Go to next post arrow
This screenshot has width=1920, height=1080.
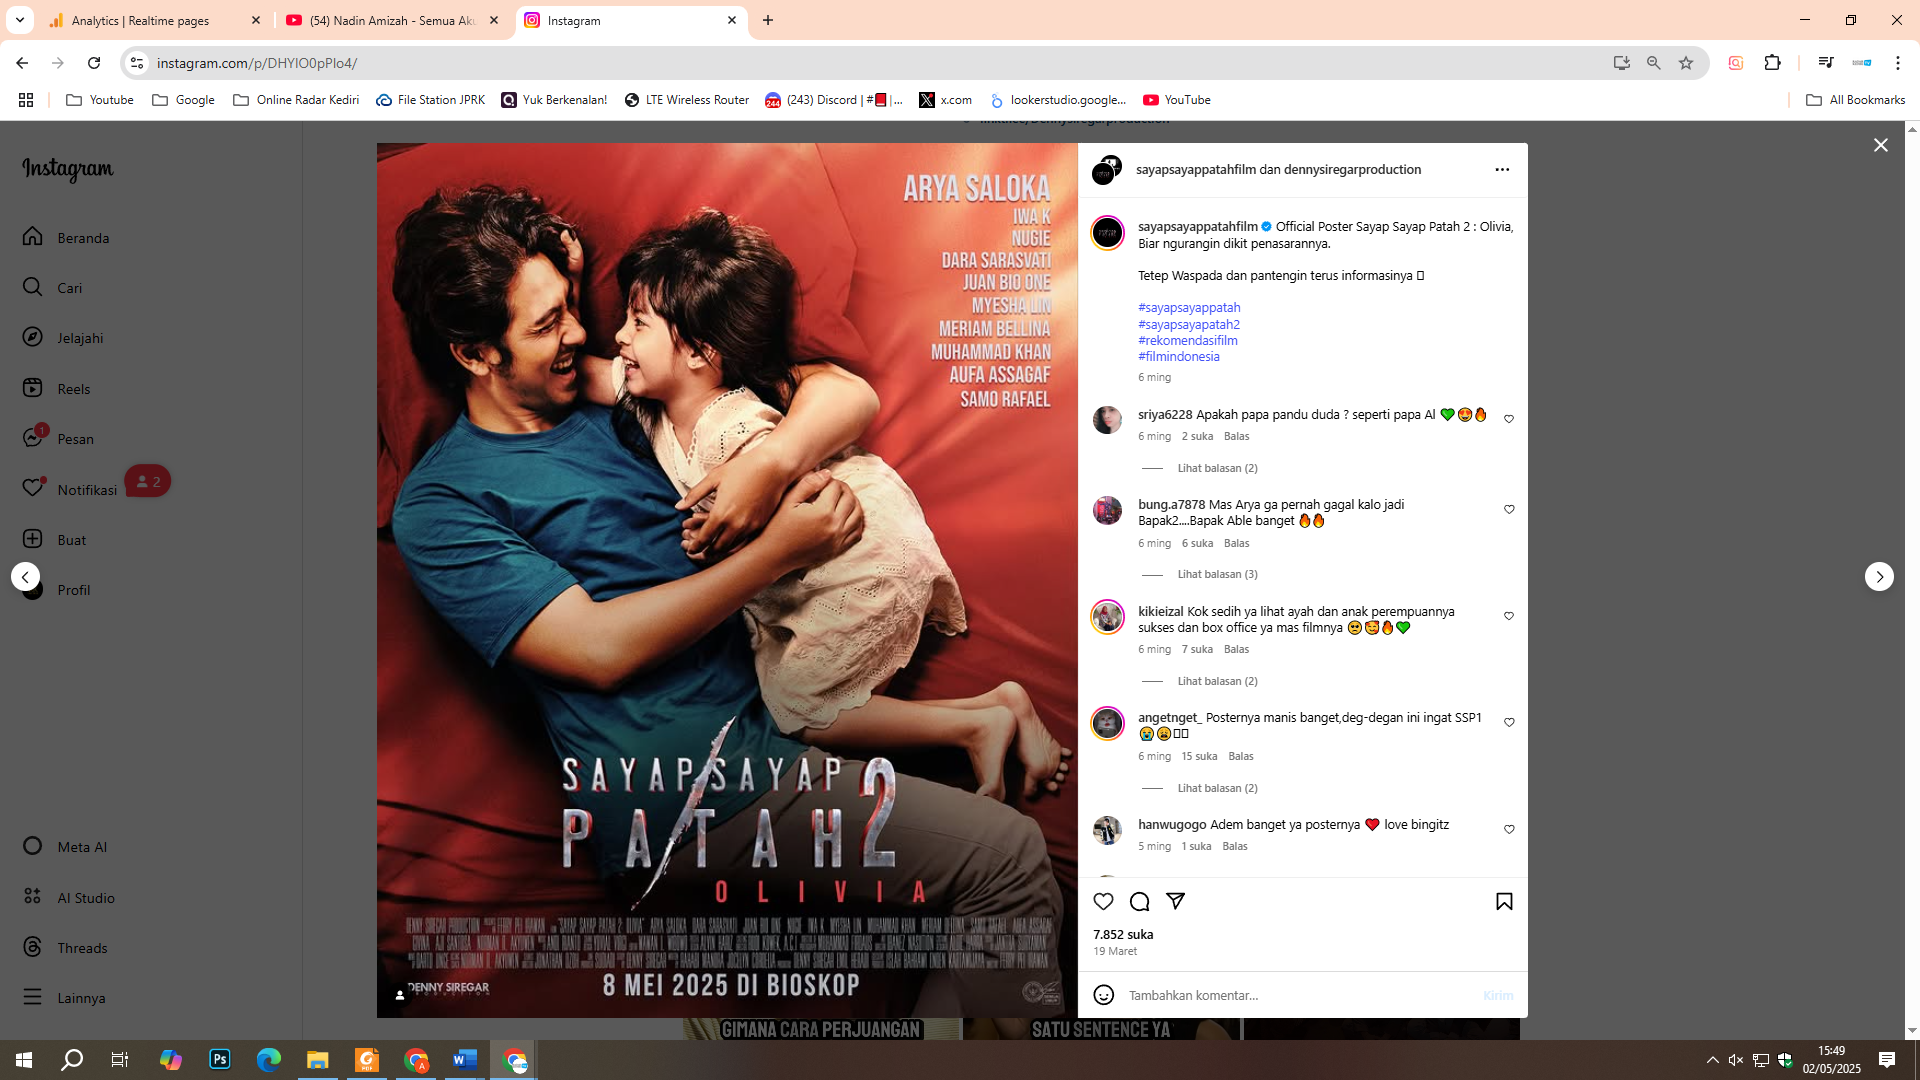coord(1879,576)
